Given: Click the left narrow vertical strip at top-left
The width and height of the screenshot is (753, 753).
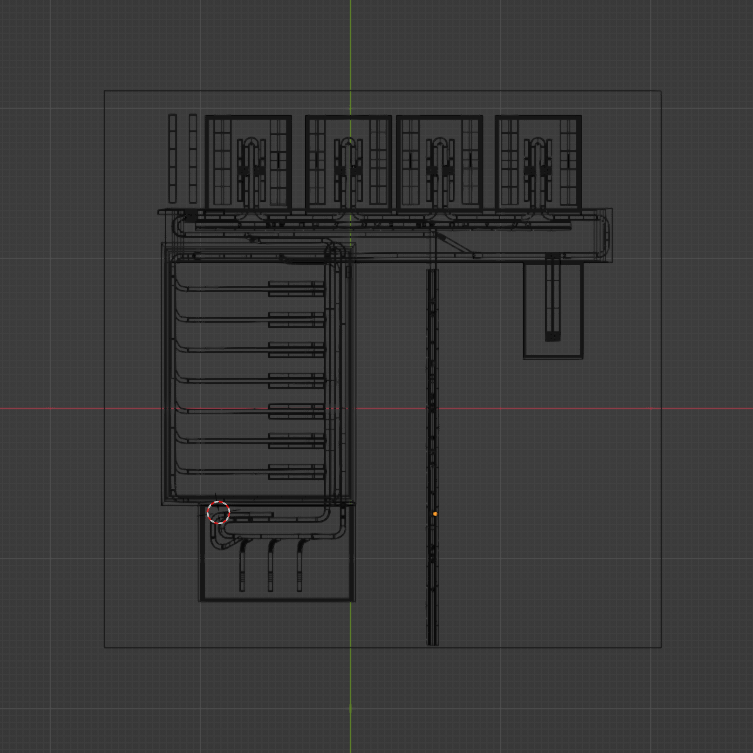Looking at the screenshot, I should tap(172, 158).
